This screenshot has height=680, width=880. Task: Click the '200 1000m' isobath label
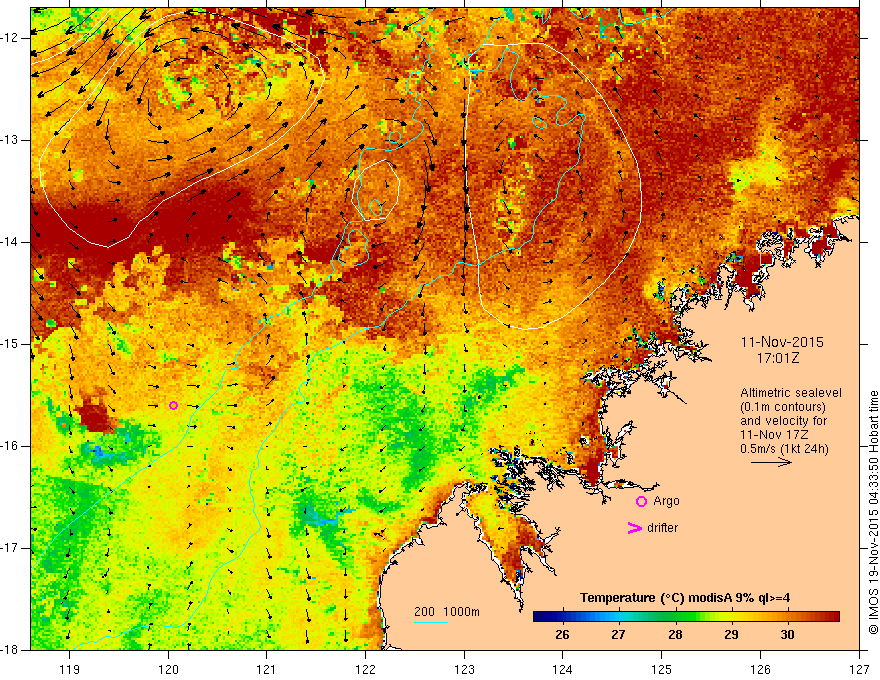447,612
